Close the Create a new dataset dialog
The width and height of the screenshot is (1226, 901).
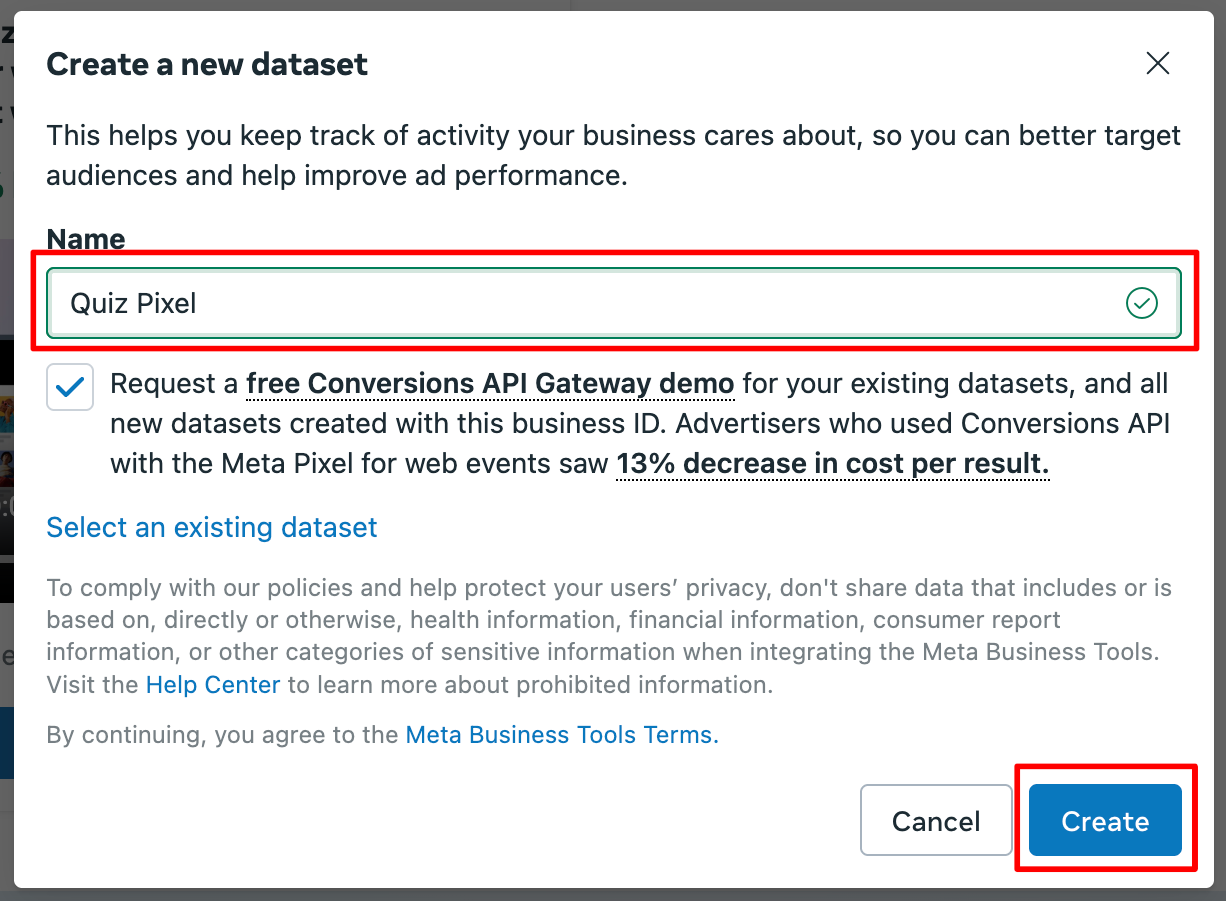click(1157, 64)
